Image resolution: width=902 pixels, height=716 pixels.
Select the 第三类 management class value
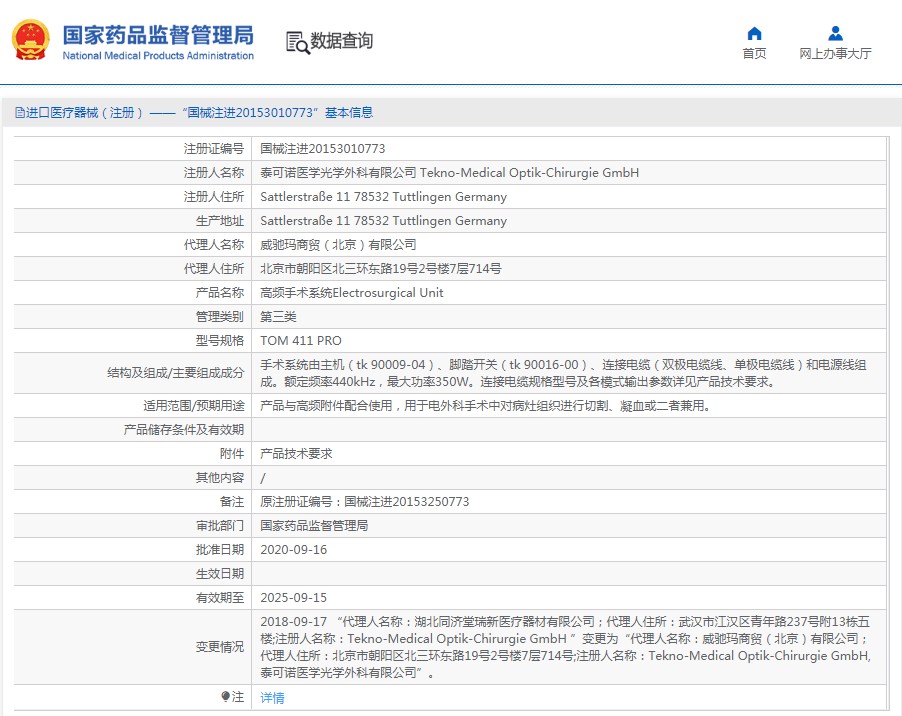click(278, 317)
